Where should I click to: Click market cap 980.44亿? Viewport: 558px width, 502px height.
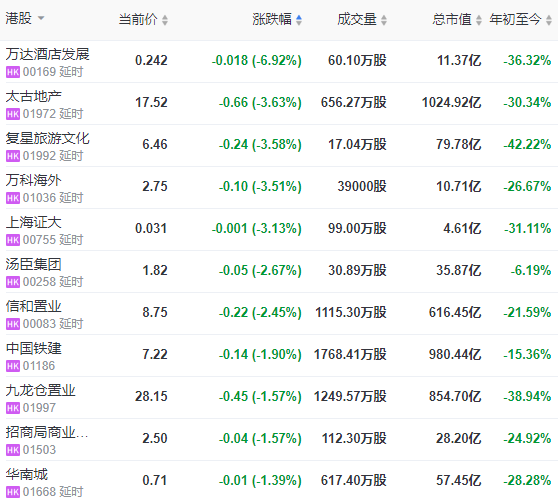click(455, 354)
